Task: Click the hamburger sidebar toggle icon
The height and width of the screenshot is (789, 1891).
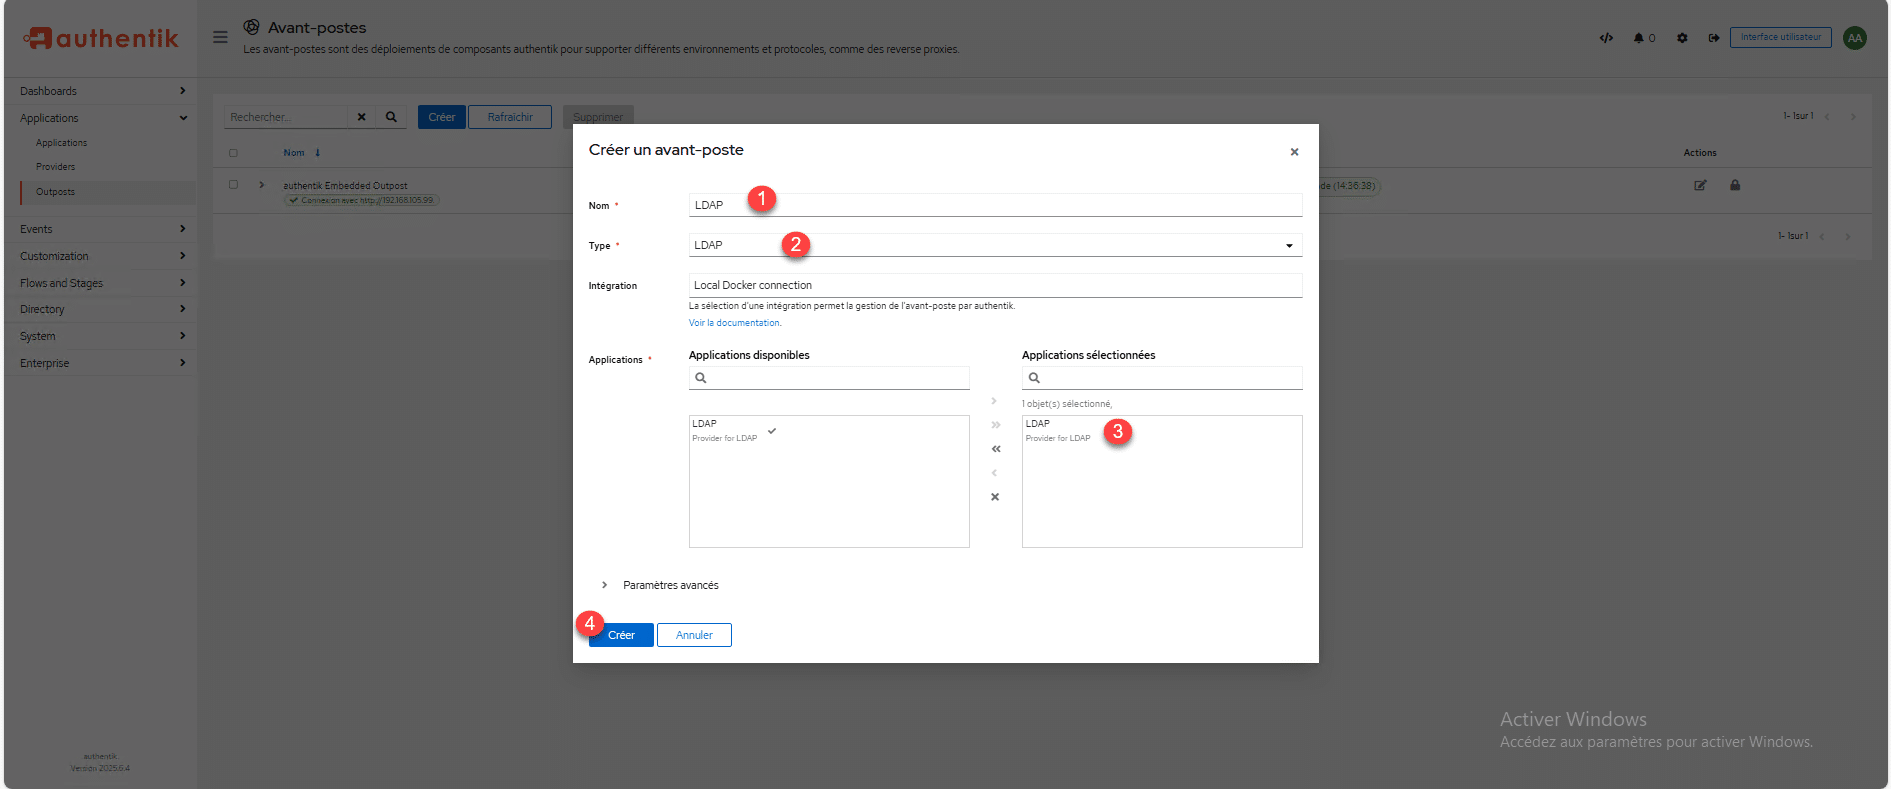Action: 220,37
